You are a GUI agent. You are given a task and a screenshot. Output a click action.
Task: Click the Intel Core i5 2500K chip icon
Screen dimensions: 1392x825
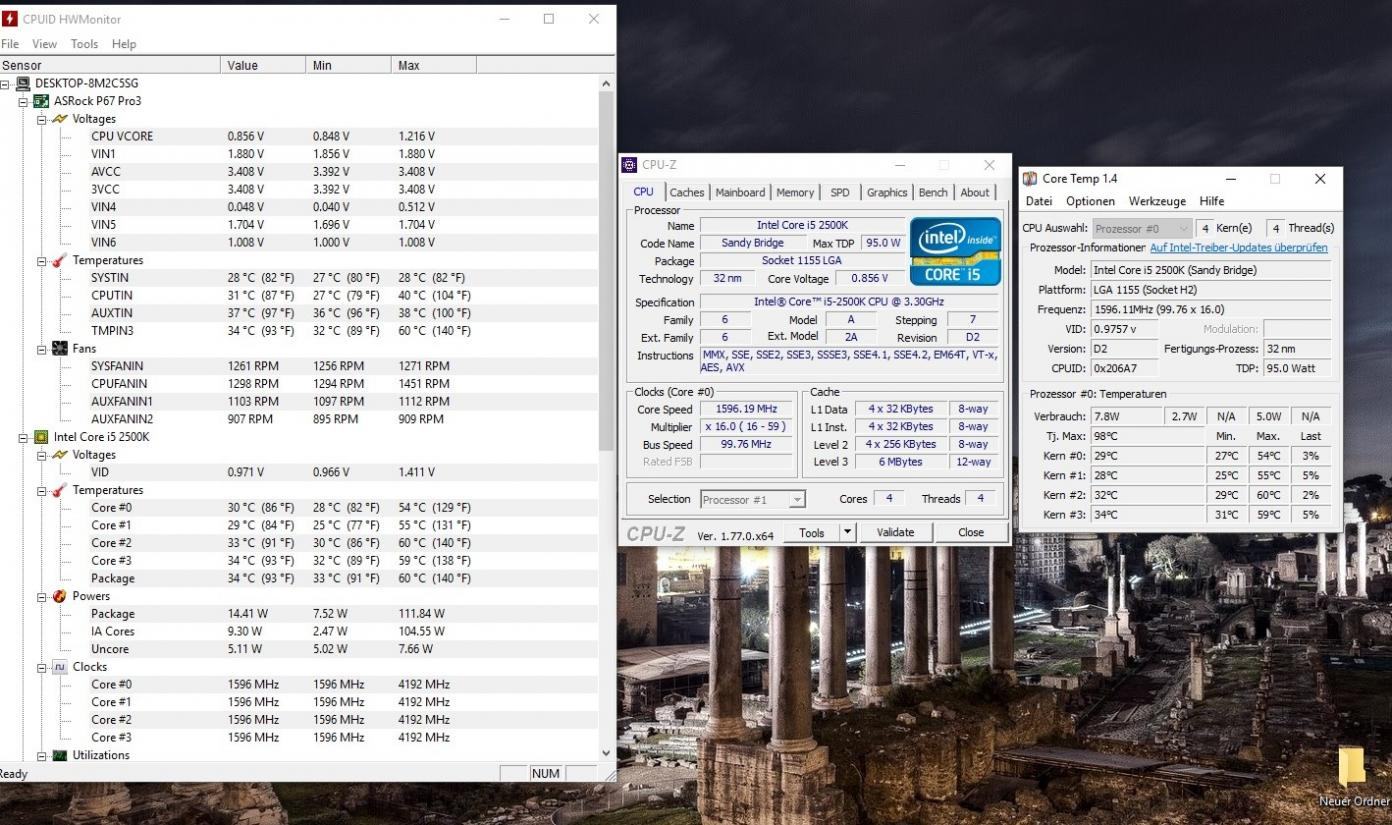42,437
